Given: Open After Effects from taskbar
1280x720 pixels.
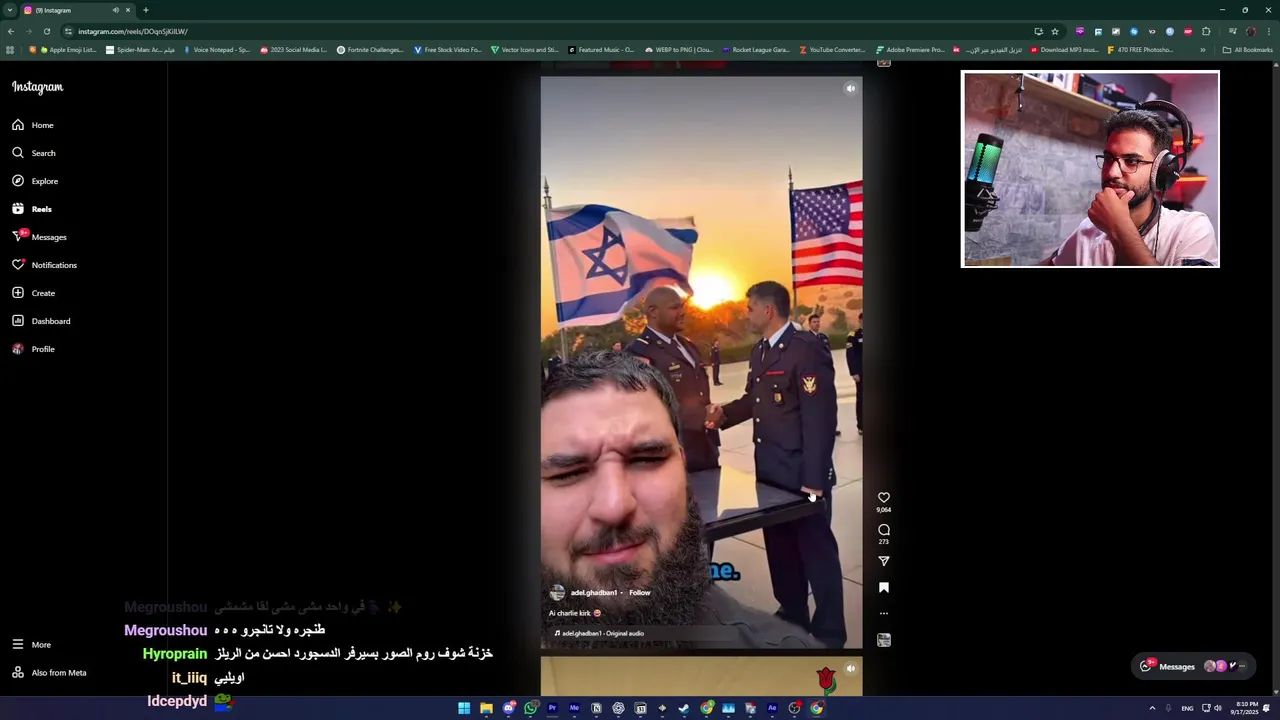Looking at the screenshot, I should [772, 708].
